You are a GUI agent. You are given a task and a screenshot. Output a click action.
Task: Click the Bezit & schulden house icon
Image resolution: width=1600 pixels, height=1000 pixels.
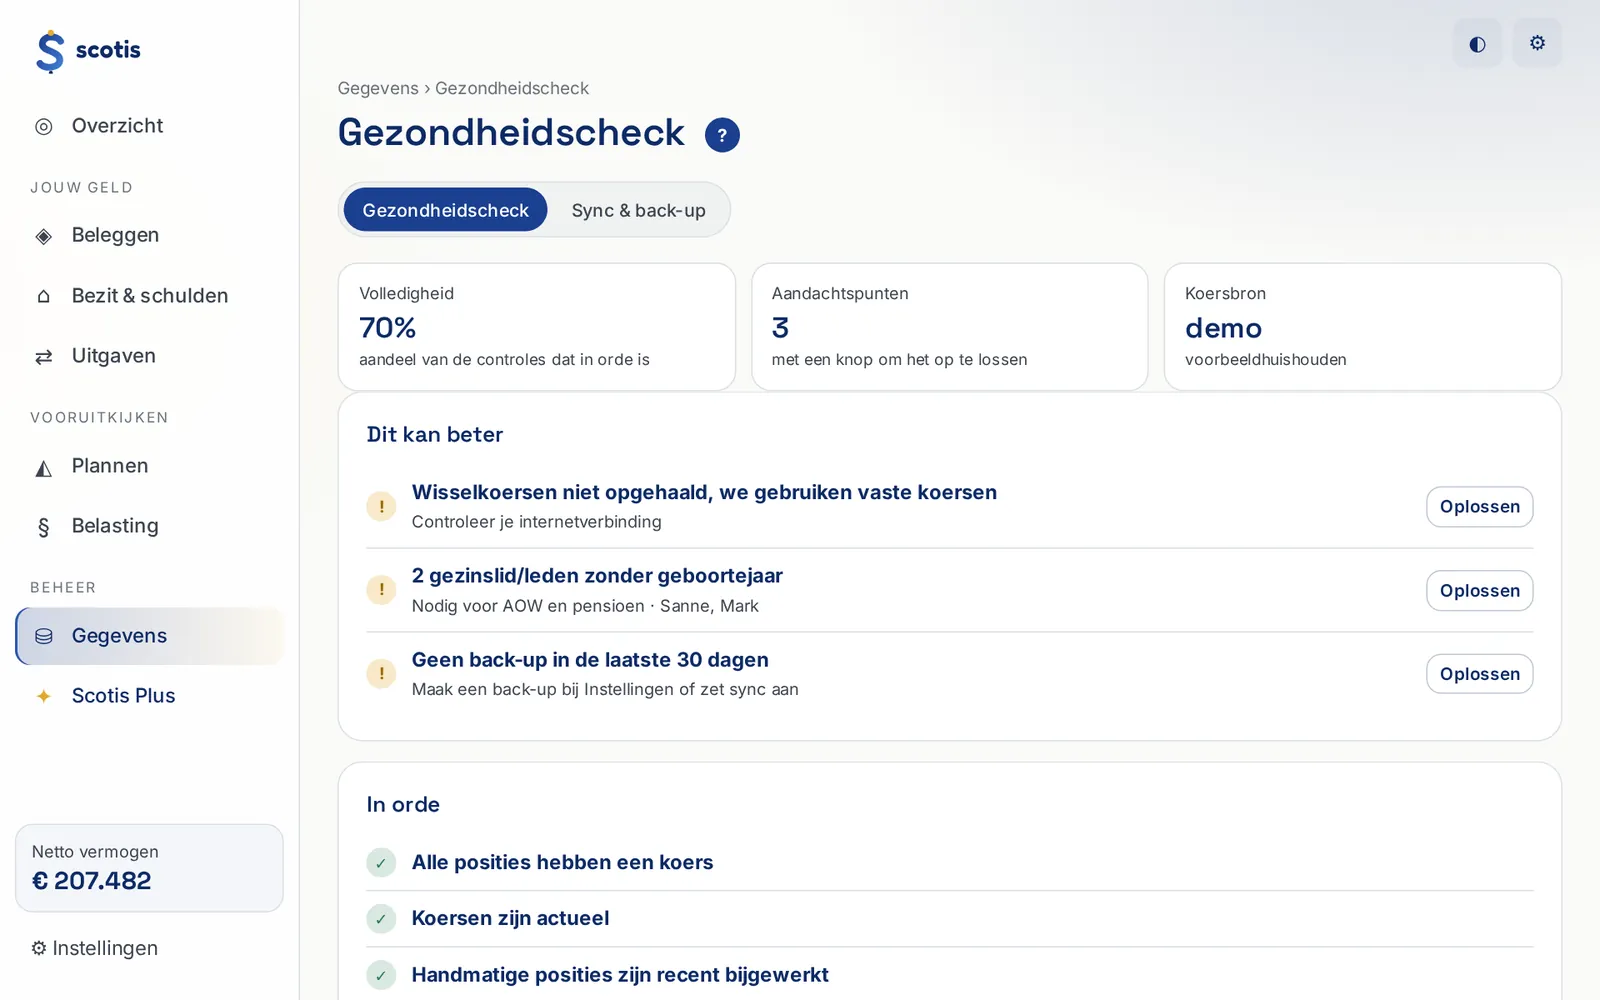(x=44, y=296)
